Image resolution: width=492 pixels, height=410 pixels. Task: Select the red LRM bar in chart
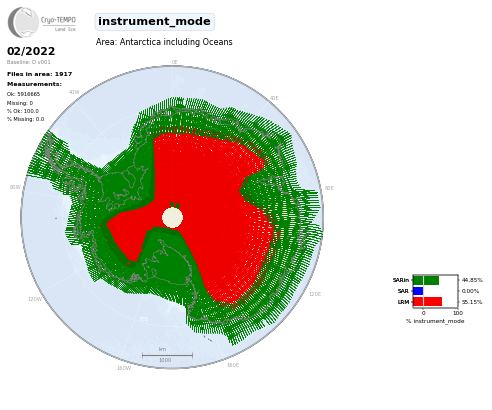(x=428, y=302)
